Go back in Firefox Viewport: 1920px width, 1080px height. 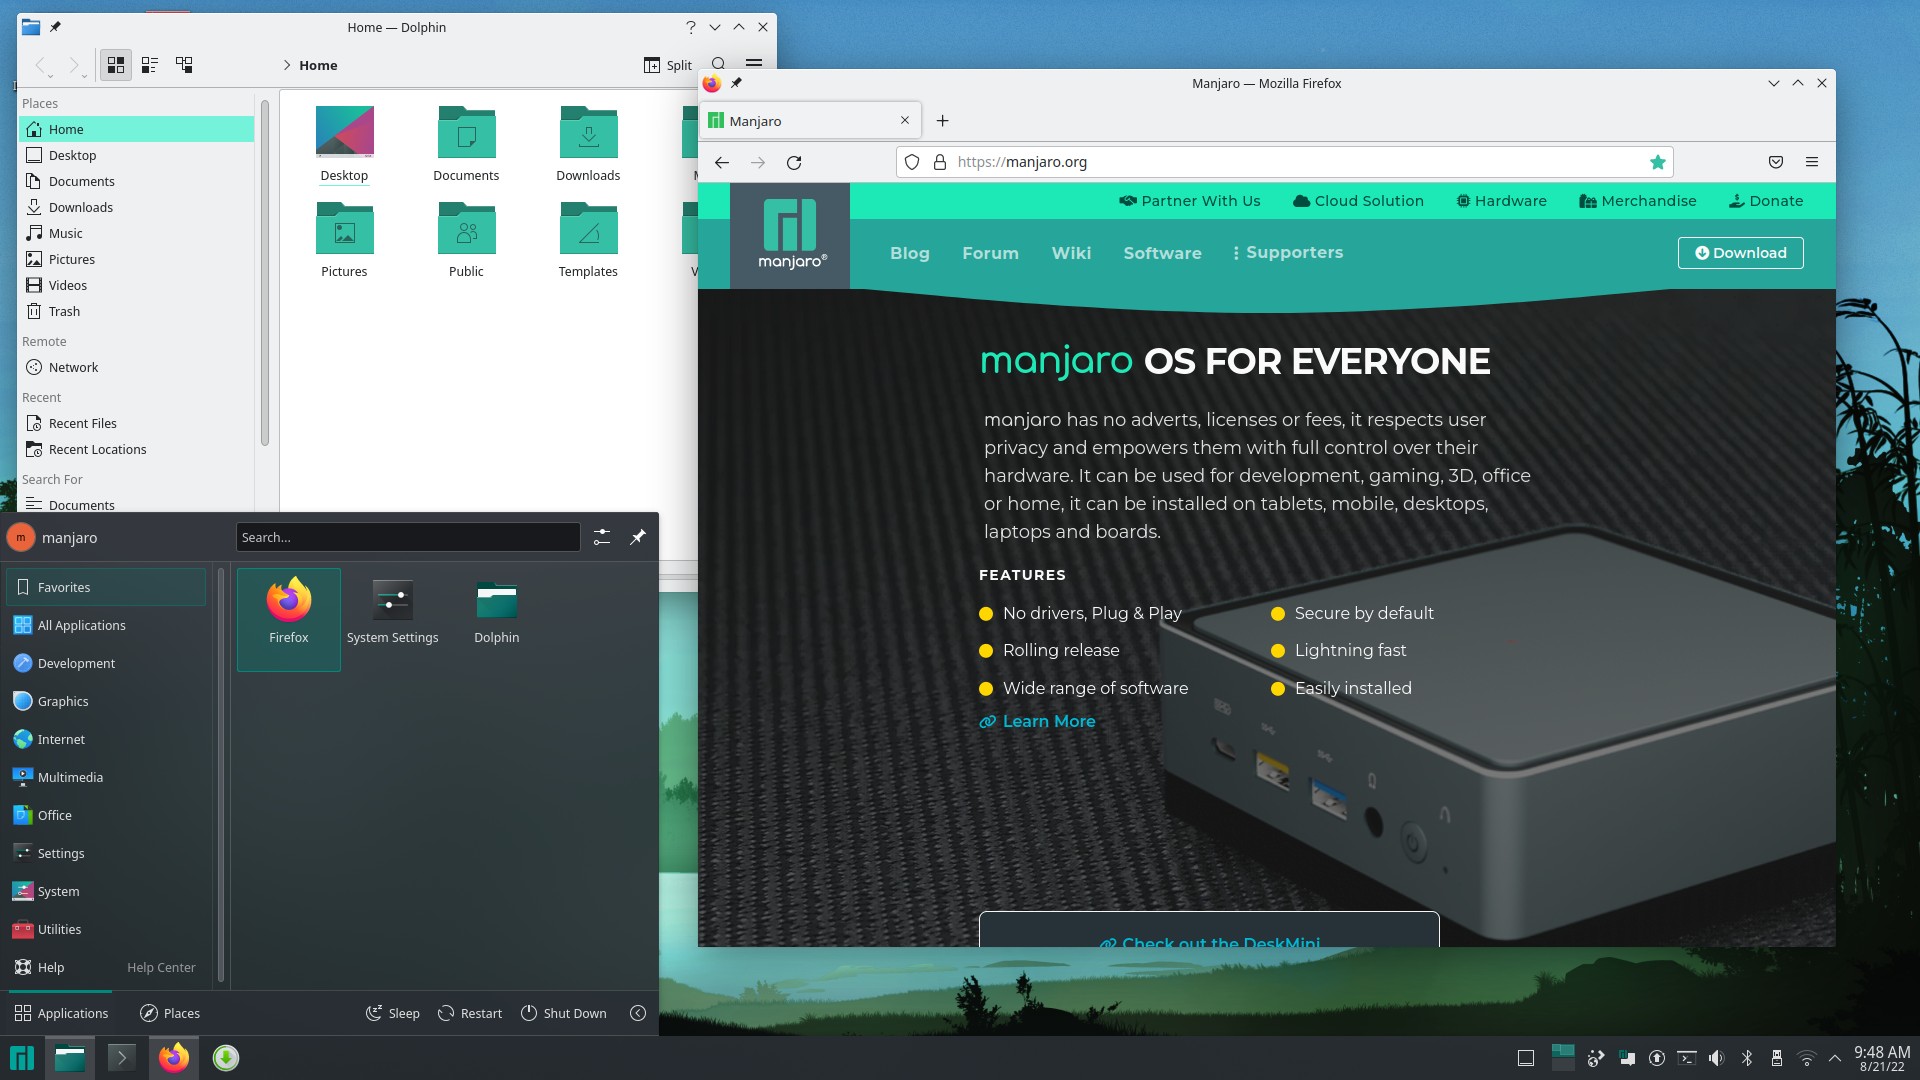(x=722, y=162)
